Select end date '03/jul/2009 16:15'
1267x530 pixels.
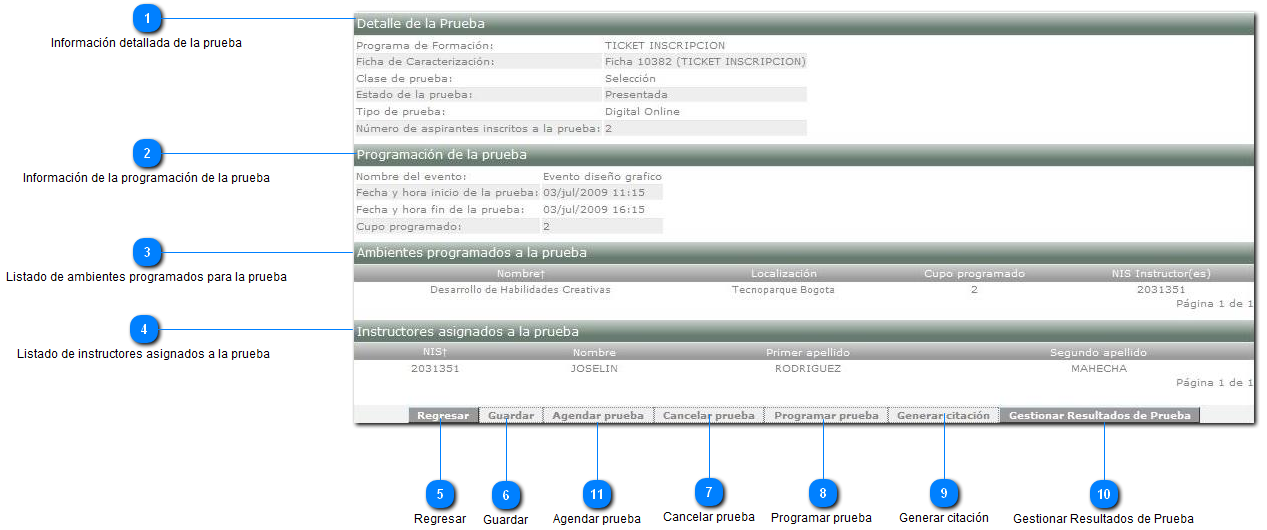(x=593, y=210)
